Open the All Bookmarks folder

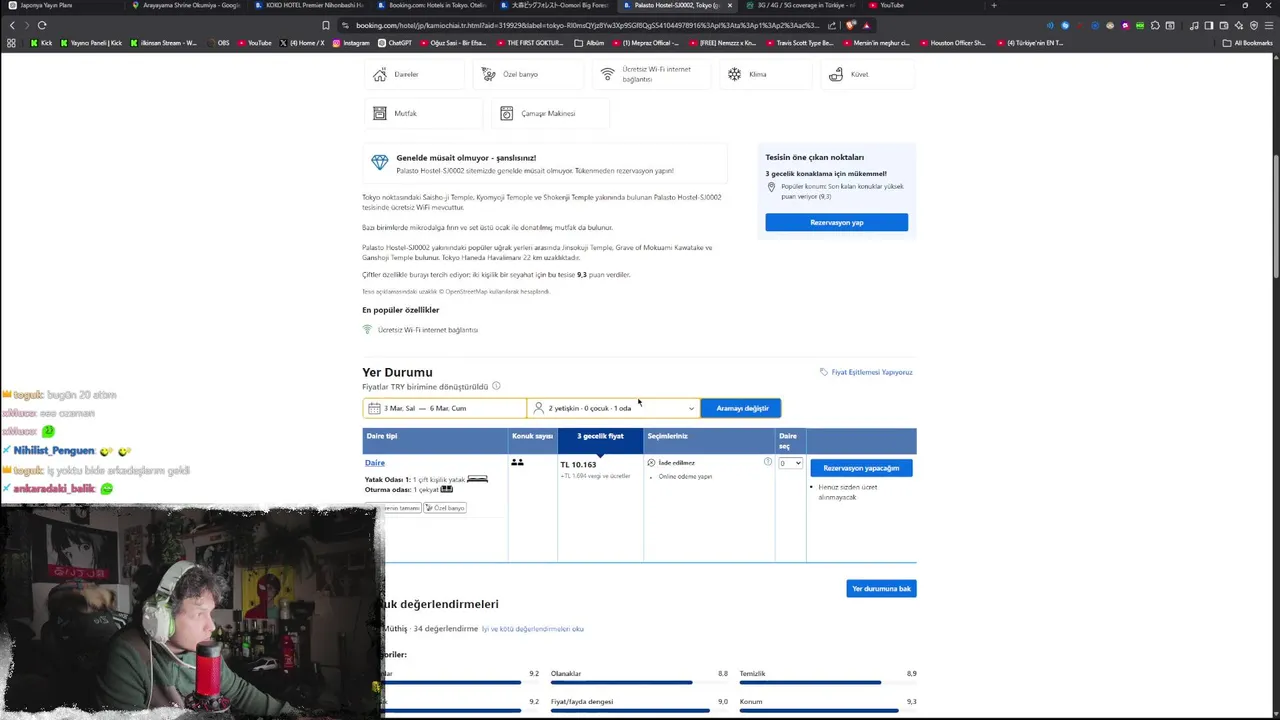click(x=1248, y=43)
